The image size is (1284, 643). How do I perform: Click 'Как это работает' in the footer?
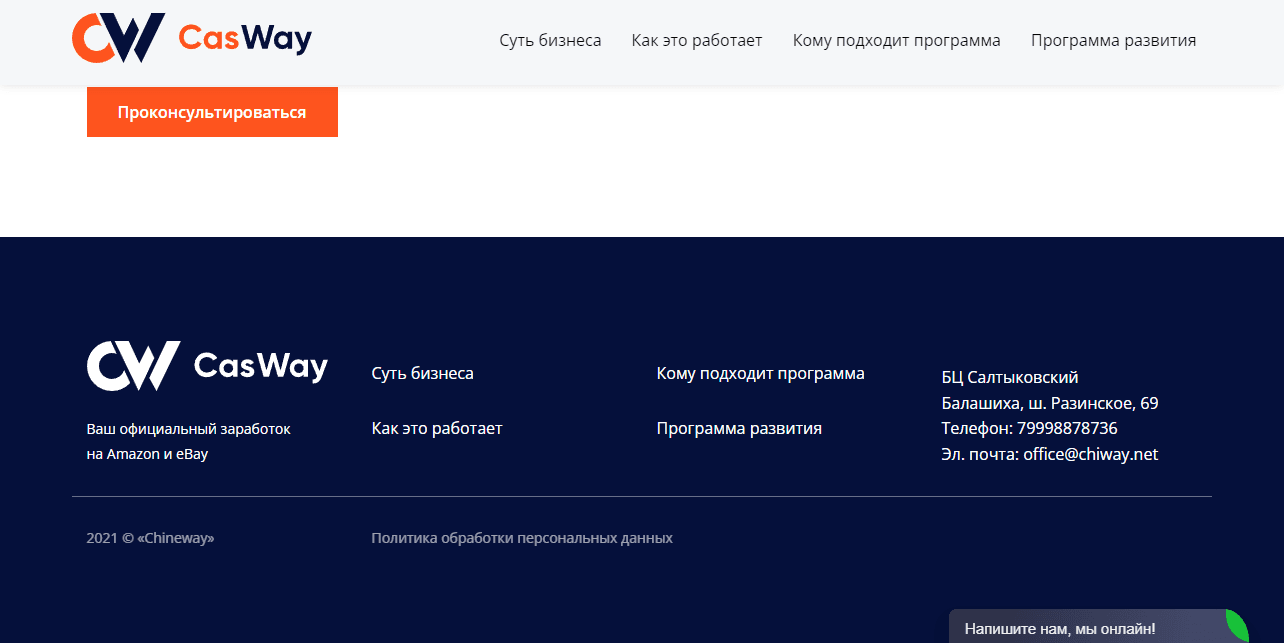[x=437, y=427]
